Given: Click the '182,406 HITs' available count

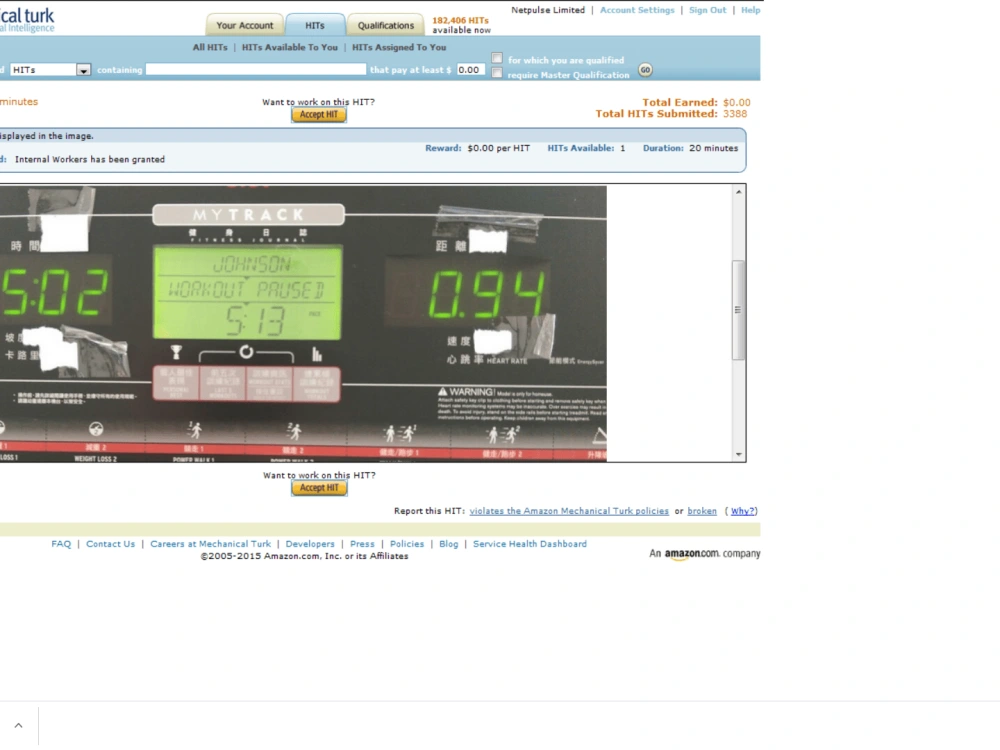Looking at the screenshot, I should tap(460, 20).
